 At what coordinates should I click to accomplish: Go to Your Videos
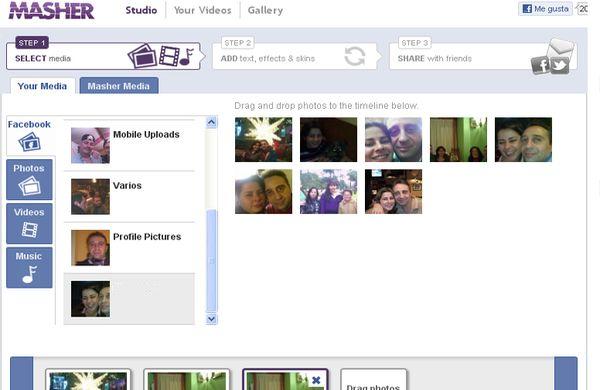click(202, 10)
